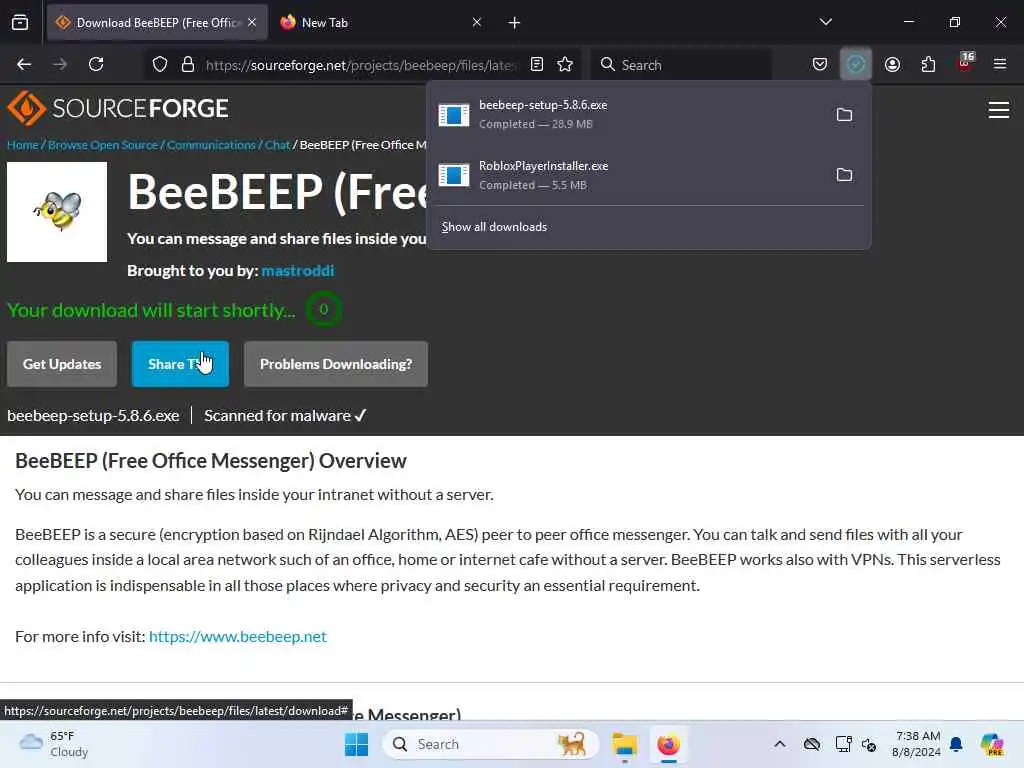Click the extension icon with badge 16

(x=965, y=63)
